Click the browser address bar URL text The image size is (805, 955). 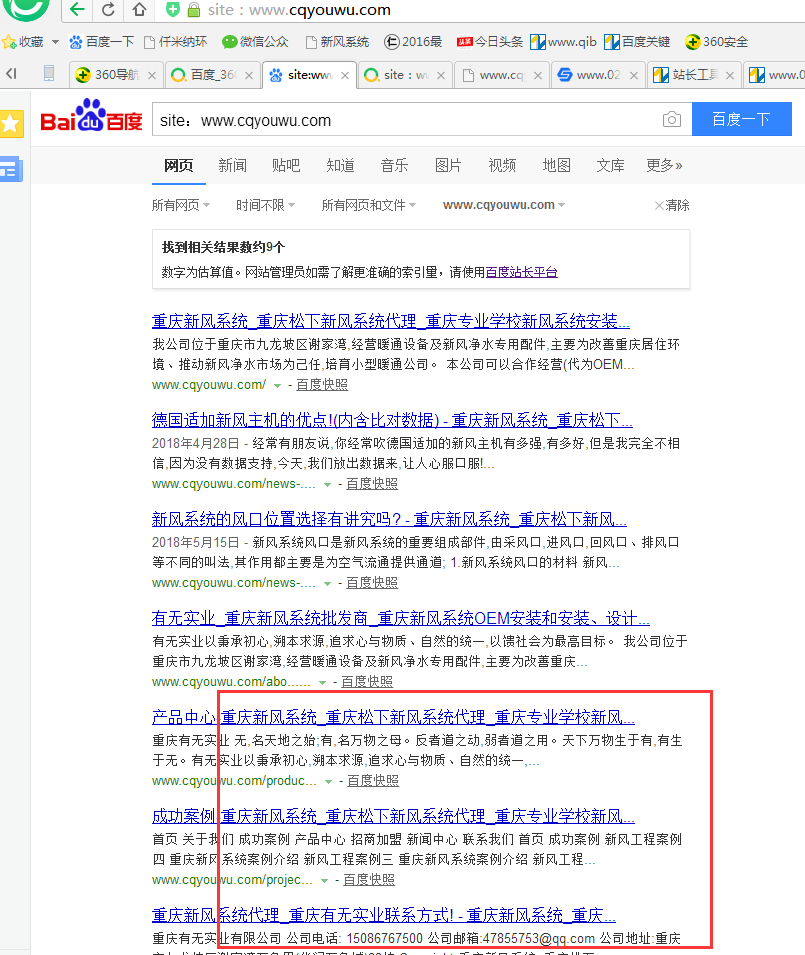coord(299,10)
